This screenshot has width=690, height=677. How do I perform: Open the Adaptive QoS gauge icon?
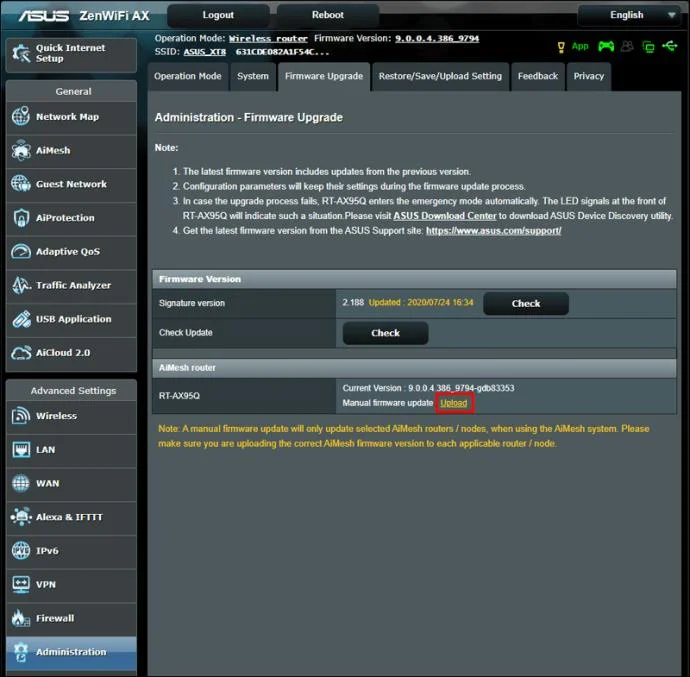(x=21, y=251)
